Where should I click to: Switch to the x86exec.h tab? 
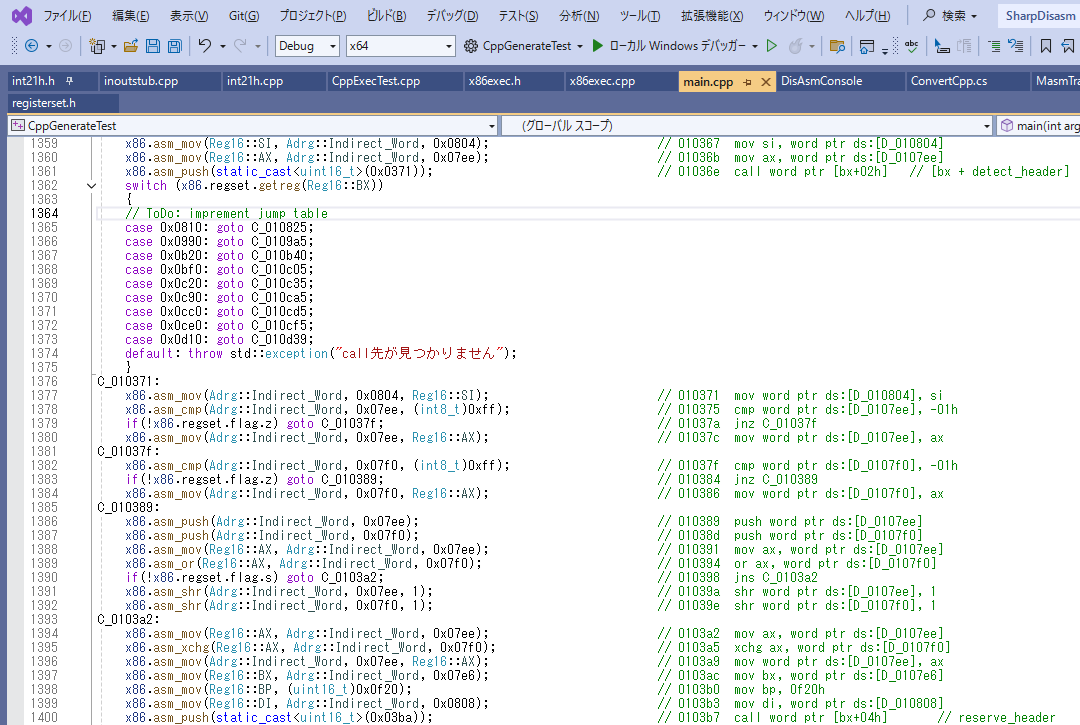click(514, 81)
